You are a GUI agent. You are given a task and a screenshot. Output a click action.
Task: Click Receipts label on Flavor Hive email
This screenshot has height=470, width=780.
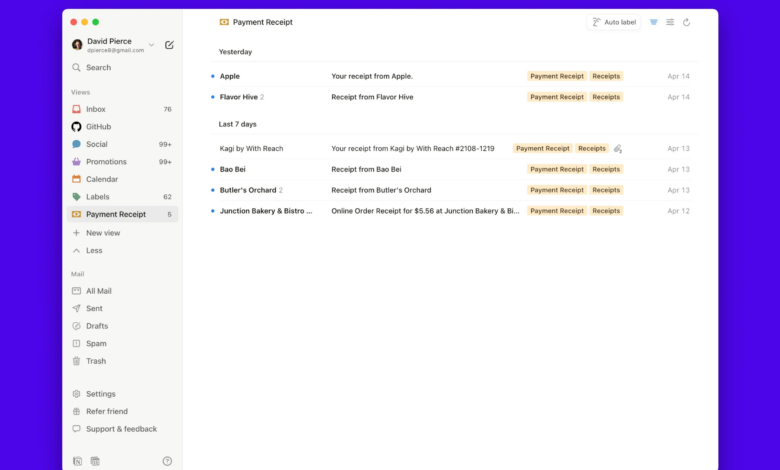(606, 97)
